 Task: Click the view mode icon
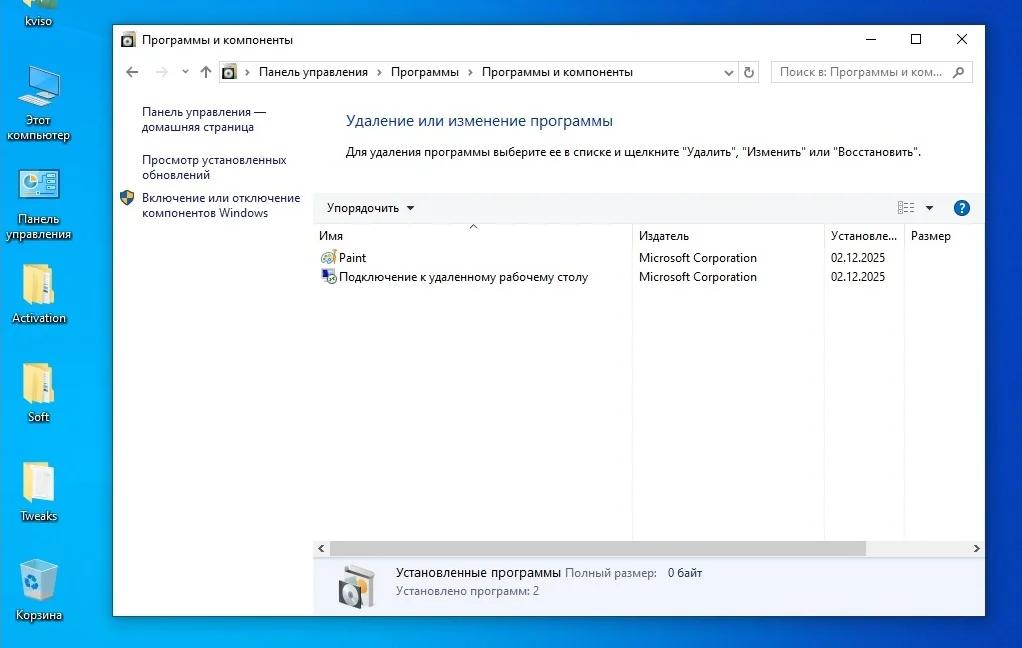coord(906,208)
